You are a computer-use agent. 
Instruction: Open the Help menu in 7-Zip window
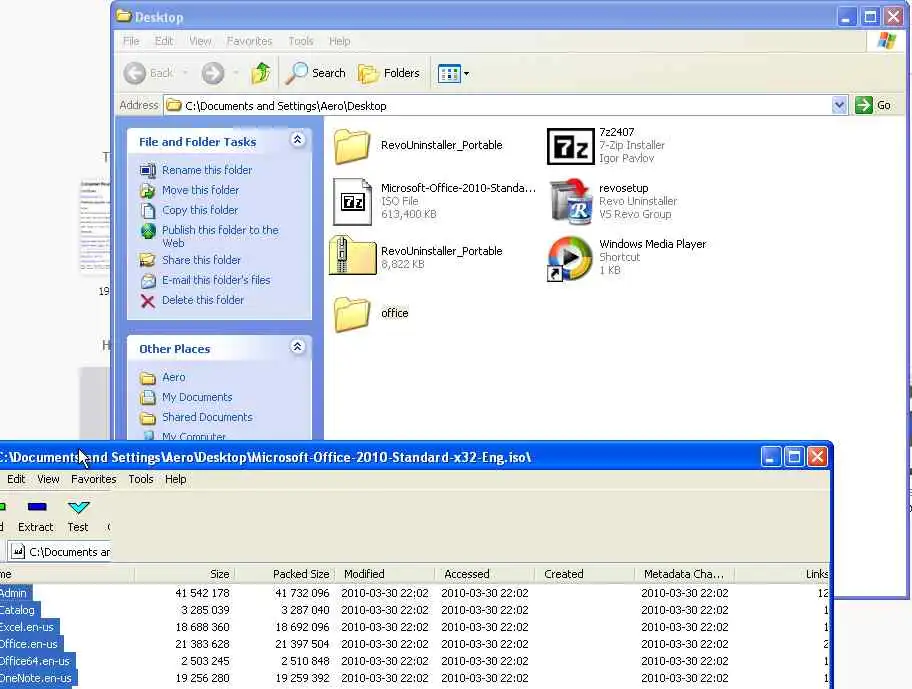175,479
